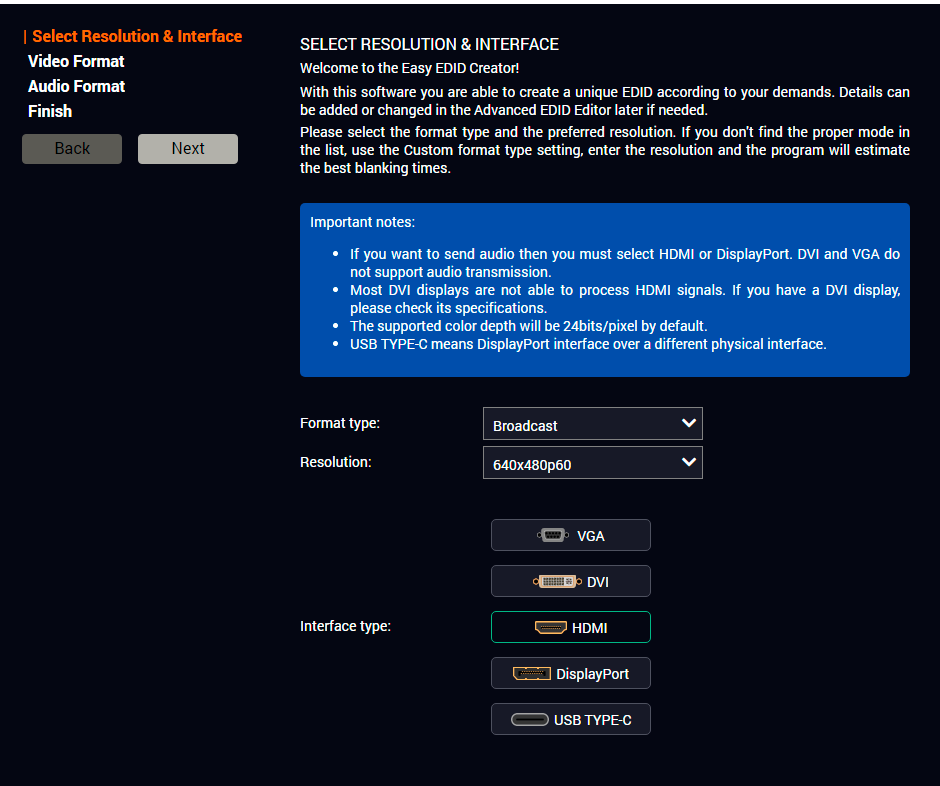Click the HDMI connector icon
This screenshot has width=940, height=786.
(550, 628)
